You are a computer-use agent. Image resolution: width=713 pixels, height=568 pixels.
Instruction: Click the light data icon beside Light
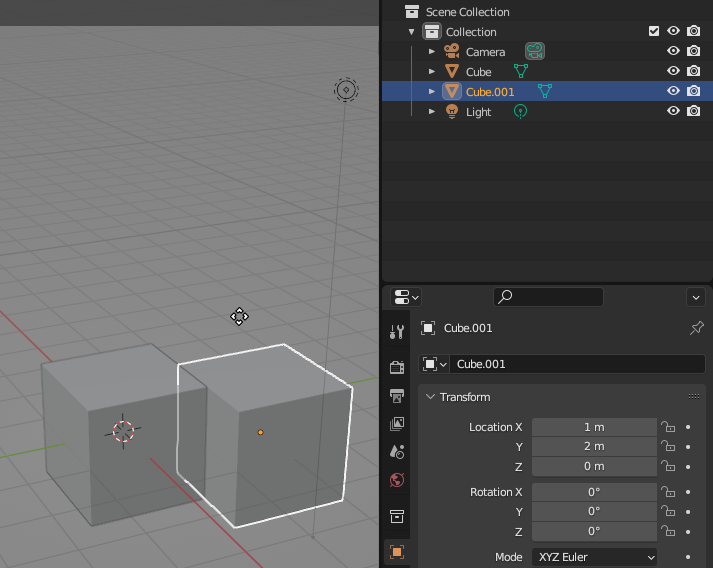click(x=520, y=111)
